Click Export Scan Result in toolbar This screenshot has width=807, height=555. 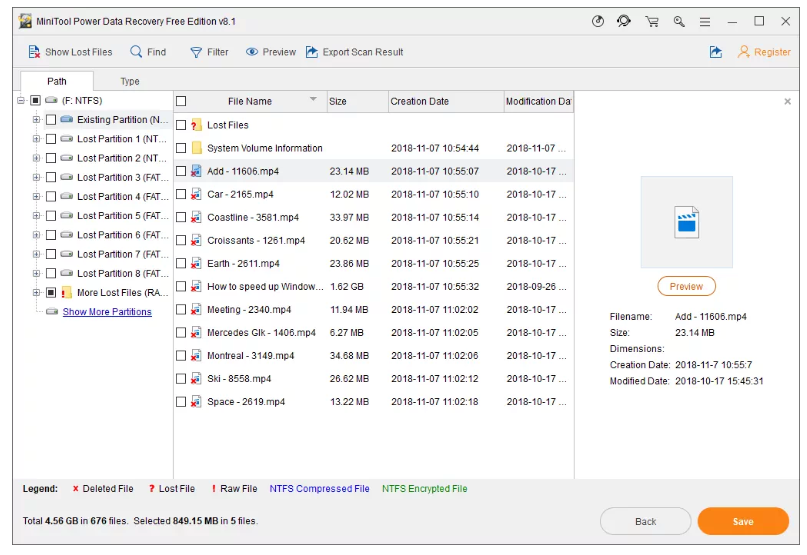[x=355, y=52]
